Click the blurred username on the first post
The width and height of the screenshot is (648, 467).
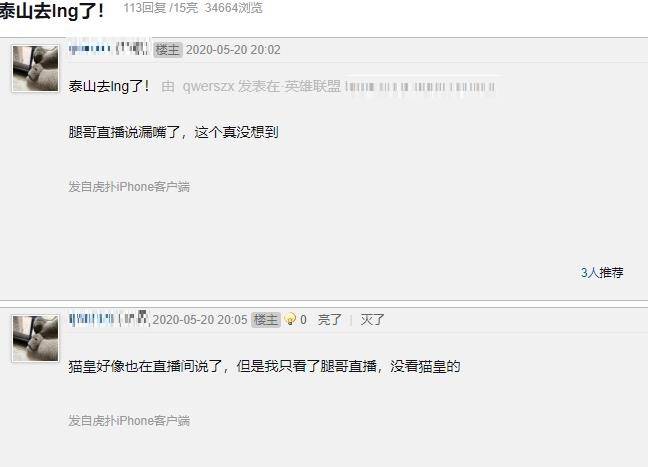coord(108,49)
